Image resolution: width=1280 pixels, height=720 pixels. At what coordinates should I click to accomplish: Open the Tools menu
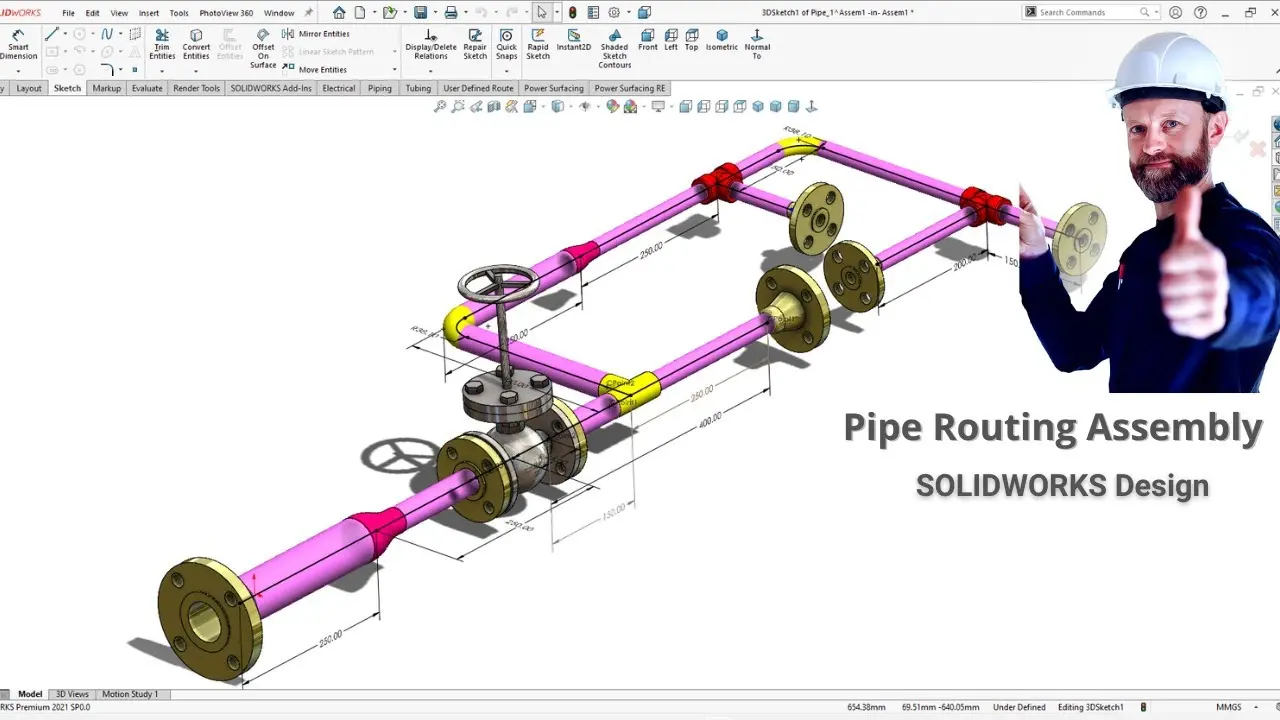point(179,13)
